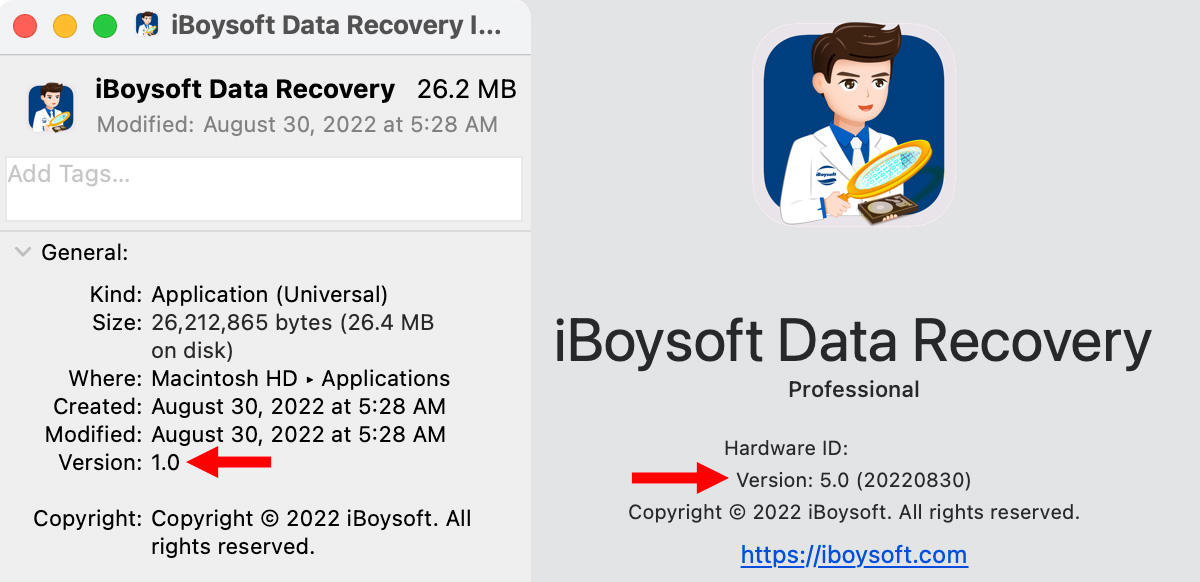This screenshot has height=582, width=1200.
Task: Click the Professional edition label
Action: (853, 389)
